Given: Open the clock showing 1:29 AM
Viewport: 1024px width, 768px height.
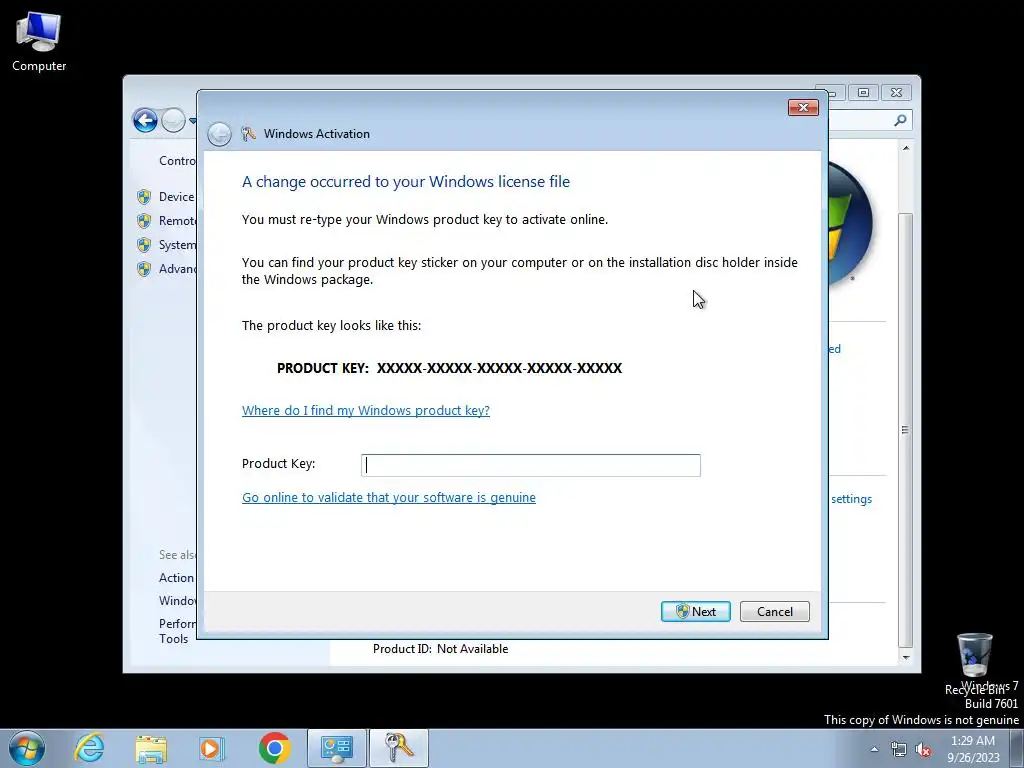Looking at the screenshot, I should (973, 741).
